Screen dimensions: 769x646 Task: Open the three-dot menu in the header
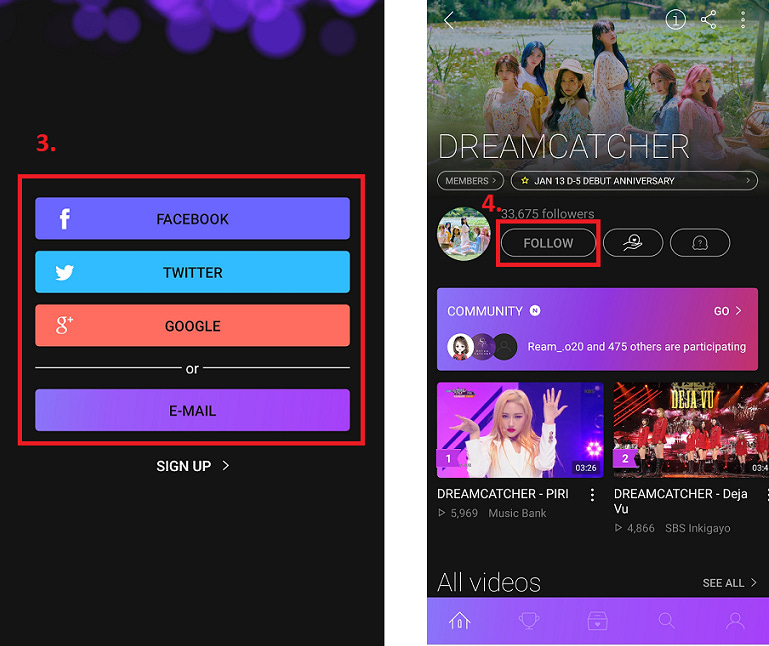743,20
